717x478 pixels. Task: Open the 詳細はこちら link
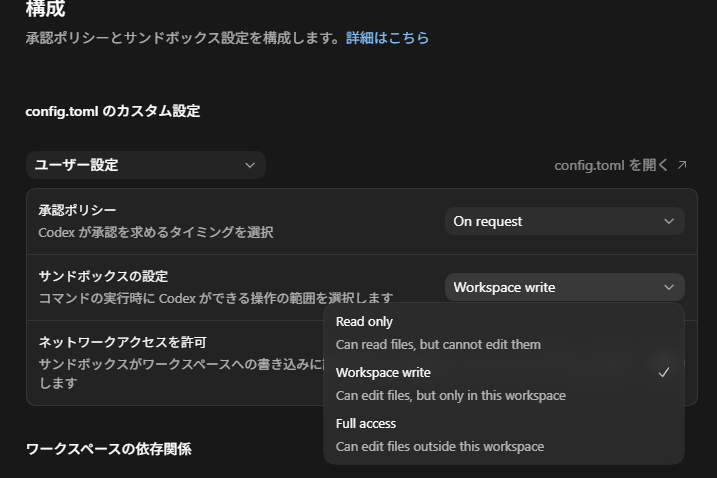click(387, 38)
